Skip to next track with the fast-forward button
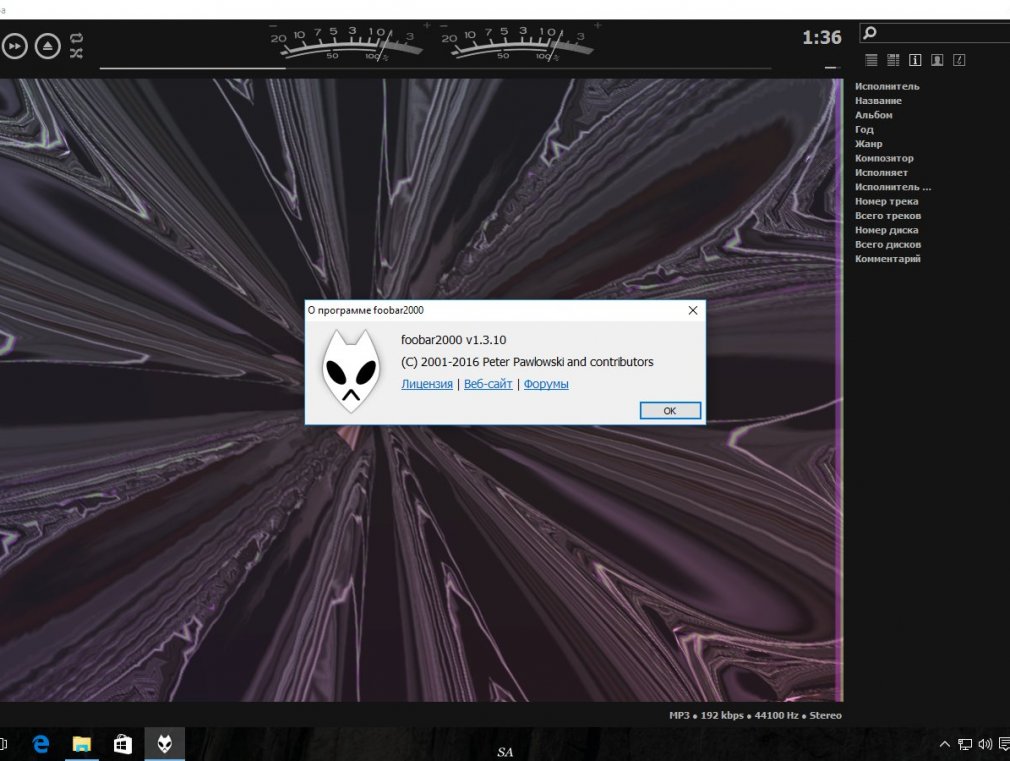Viewport: 1010px width, 761px height. coord(14,46)
